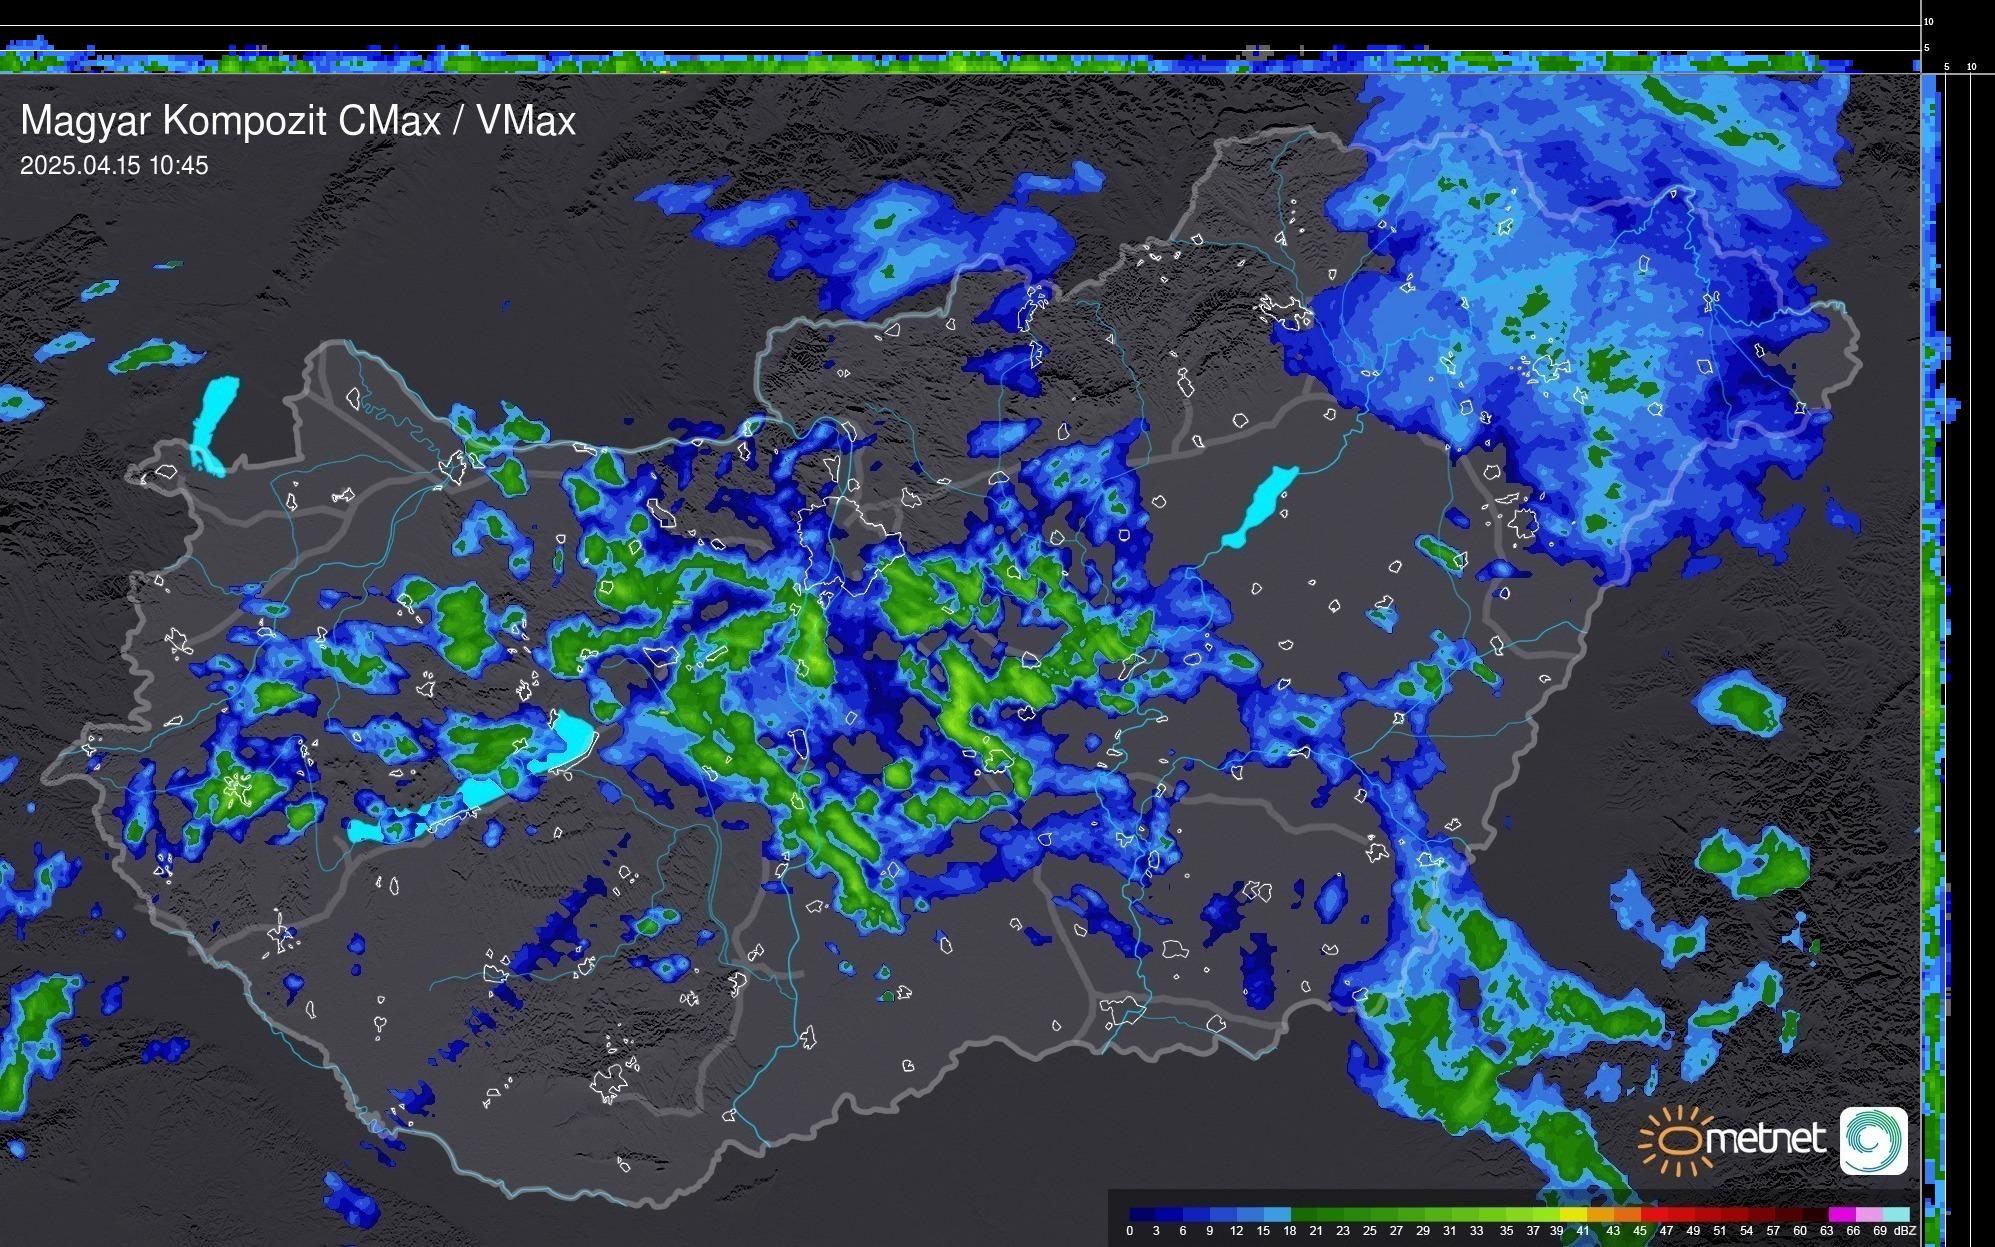
Task: Click the cyan Lake Tisza shape
Action: [x=1260, y=505]
